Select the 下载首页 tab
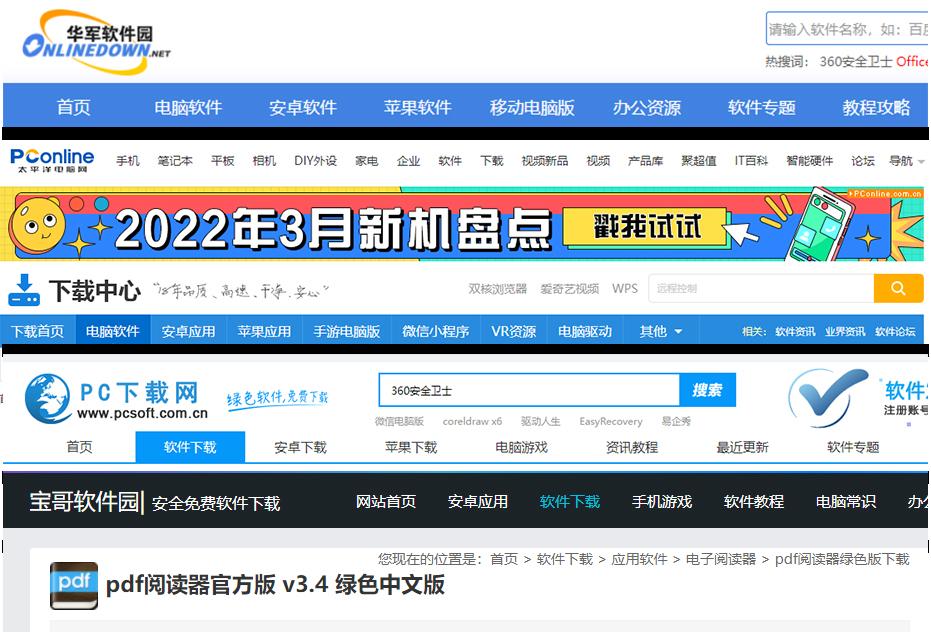This screenshot has height=632, width=931. [x=37, y=331]
